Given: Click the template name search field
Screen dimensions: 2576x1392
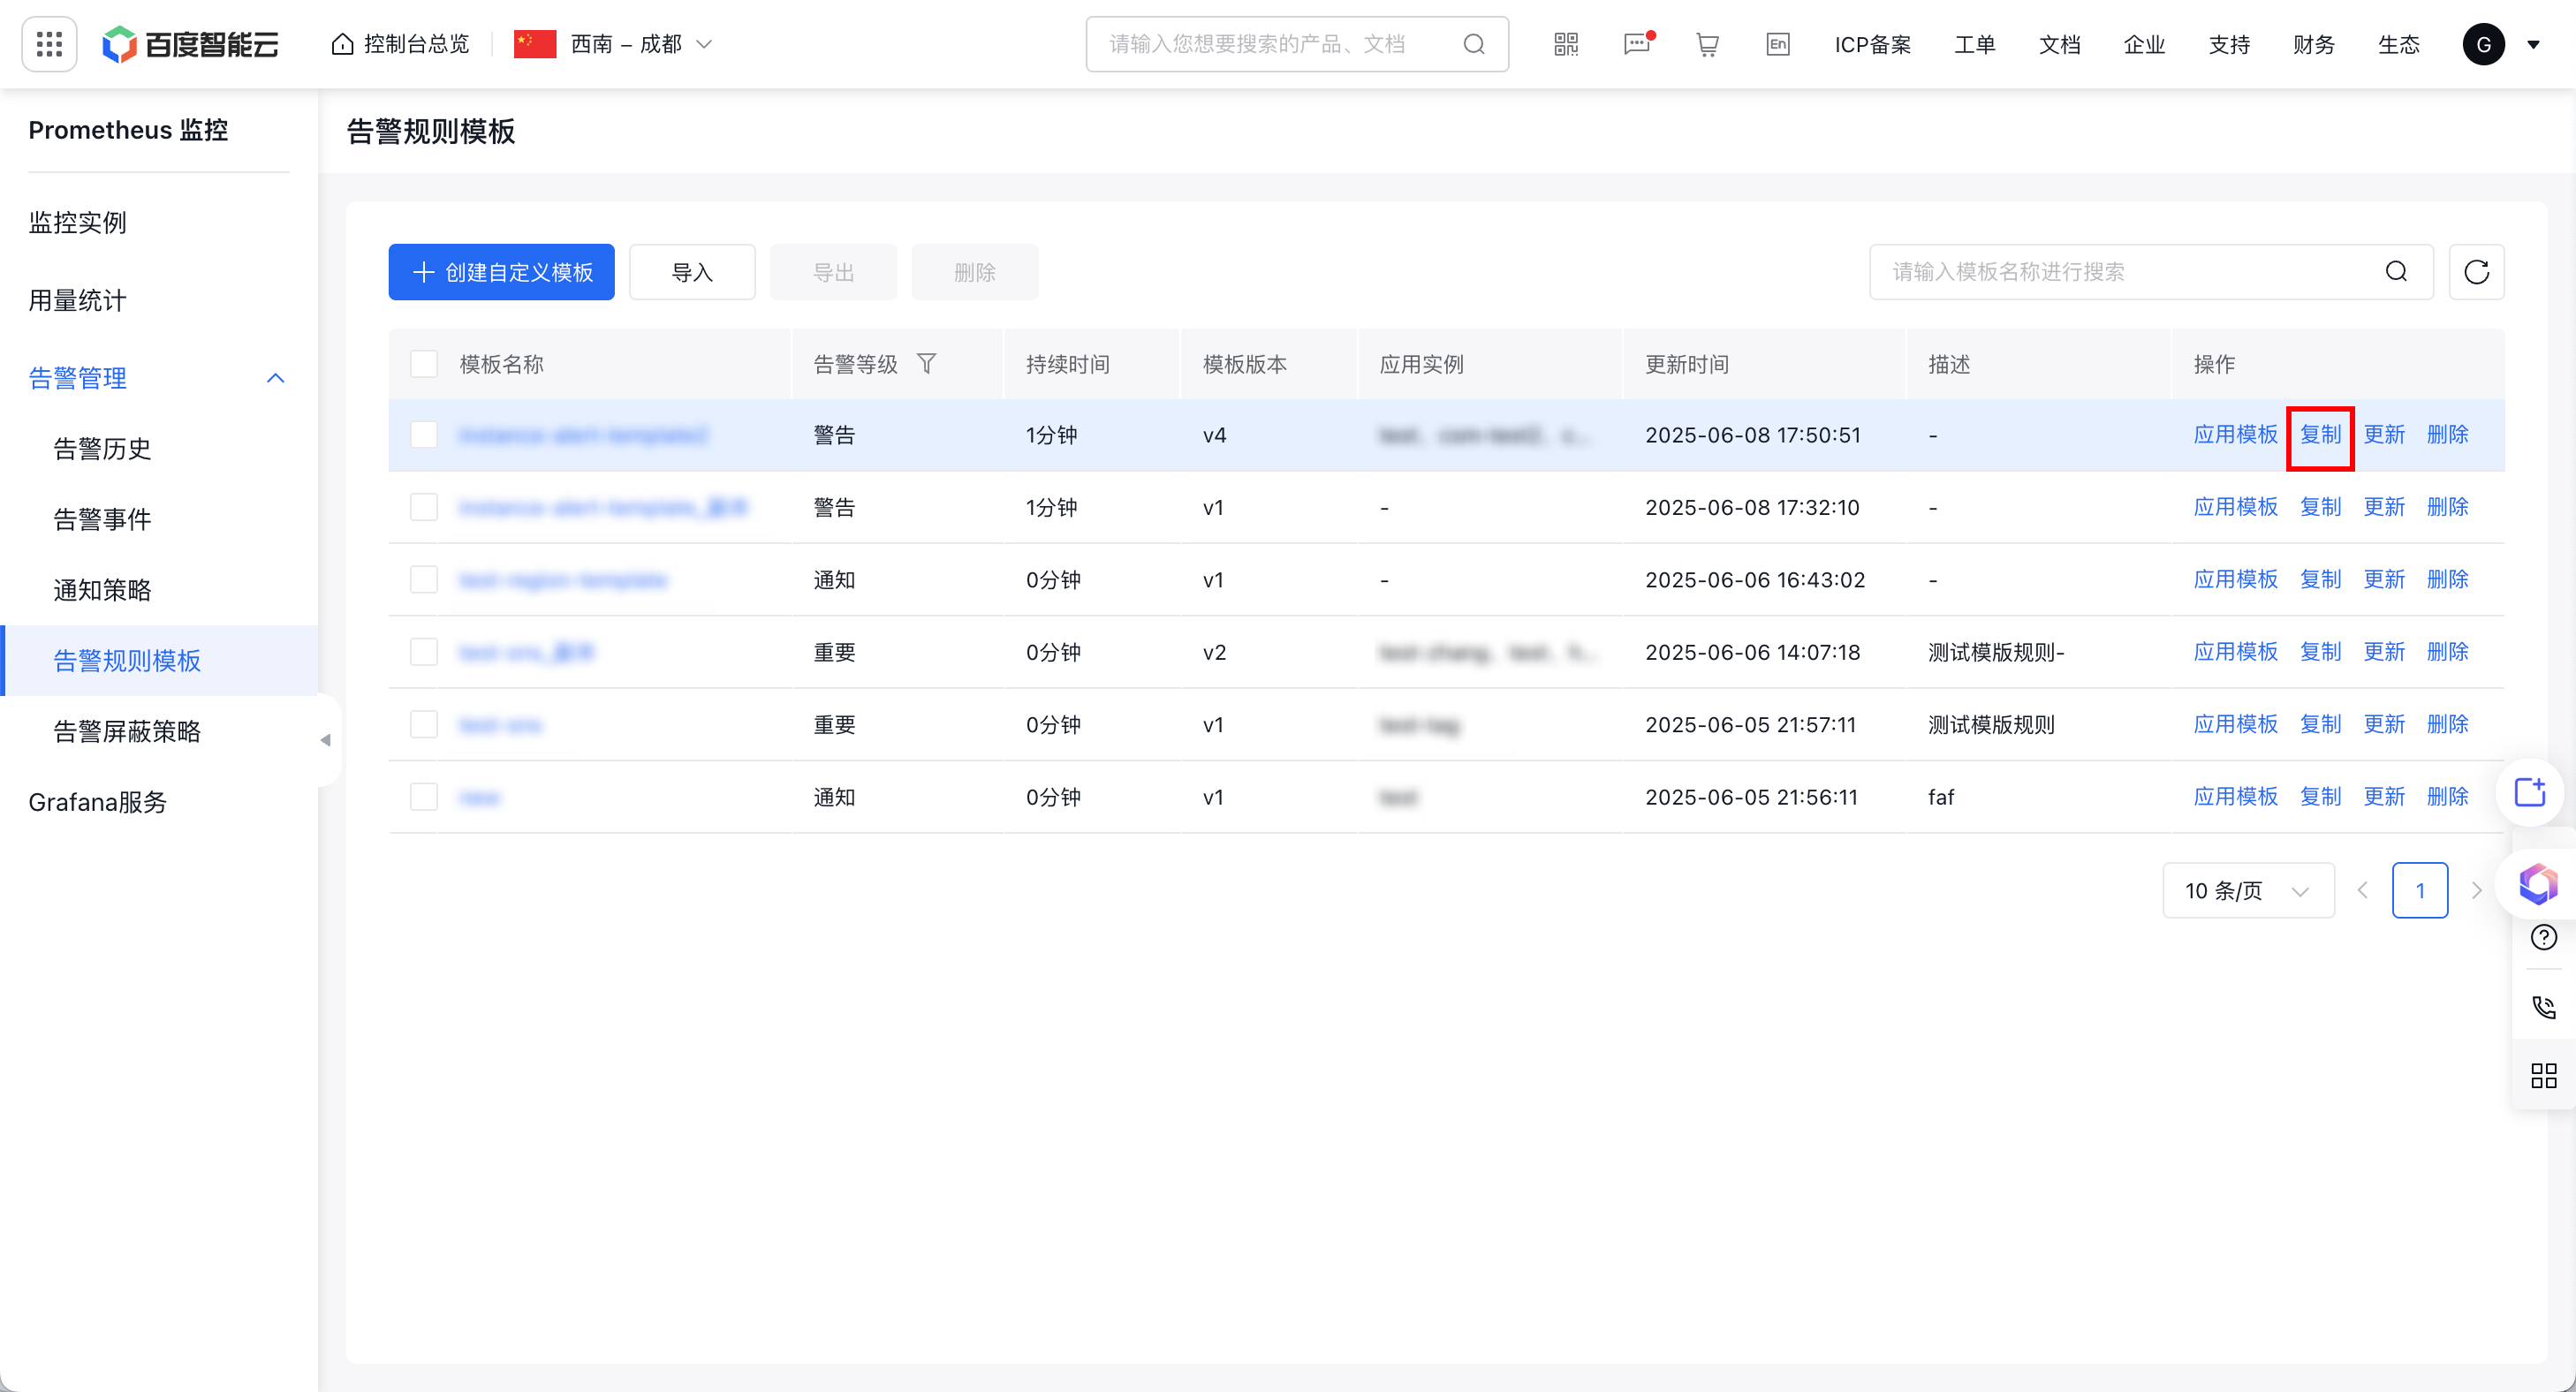Looking at the screenshot, I should click(x=2150, y=272).
